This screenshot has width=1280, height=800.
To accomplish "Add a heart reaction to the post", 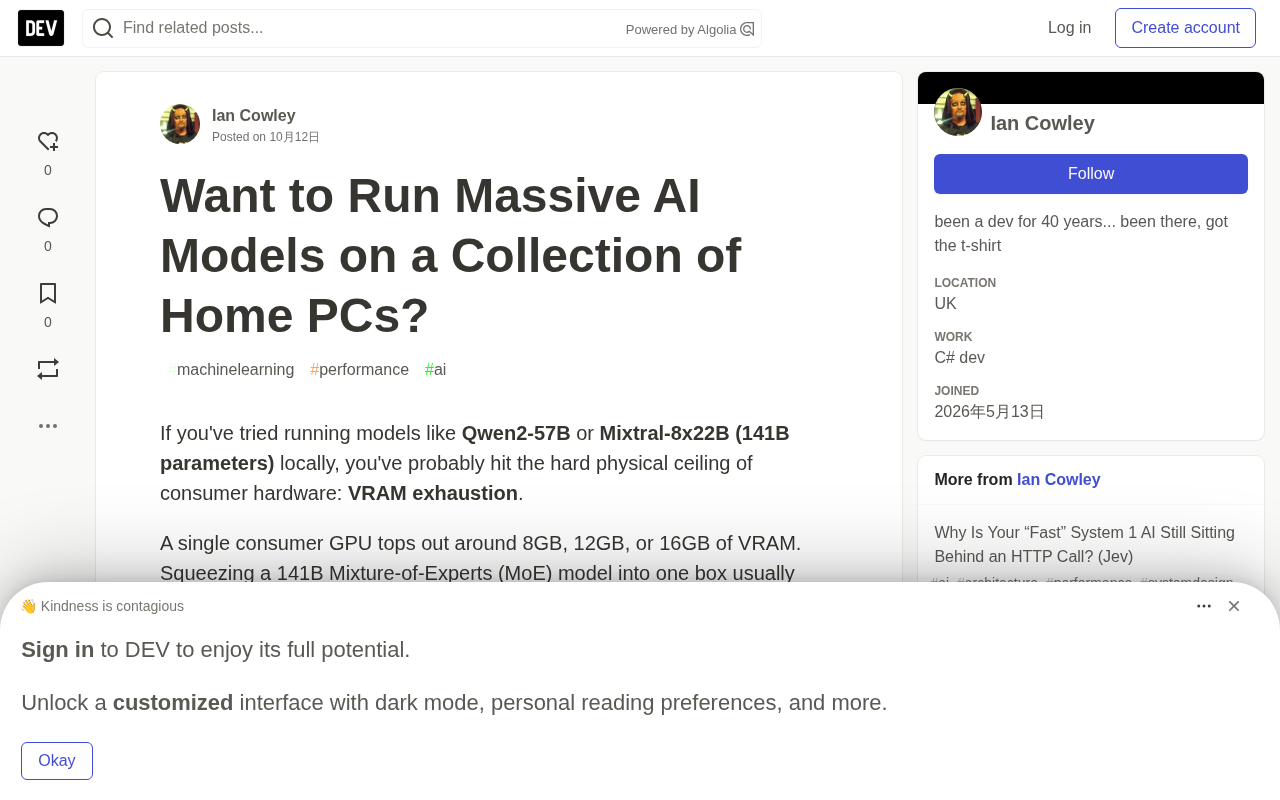I will pos(48,142).
